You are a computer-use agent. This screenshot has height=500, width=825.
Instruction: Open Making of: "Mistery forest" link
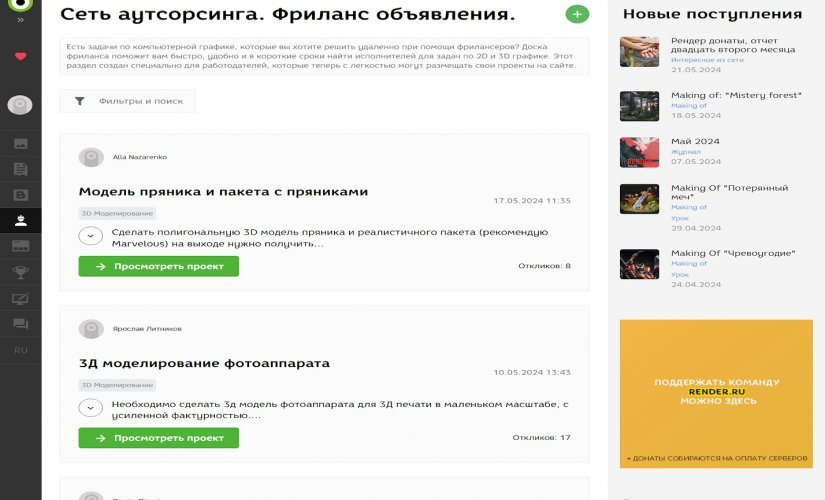[736, 95]
